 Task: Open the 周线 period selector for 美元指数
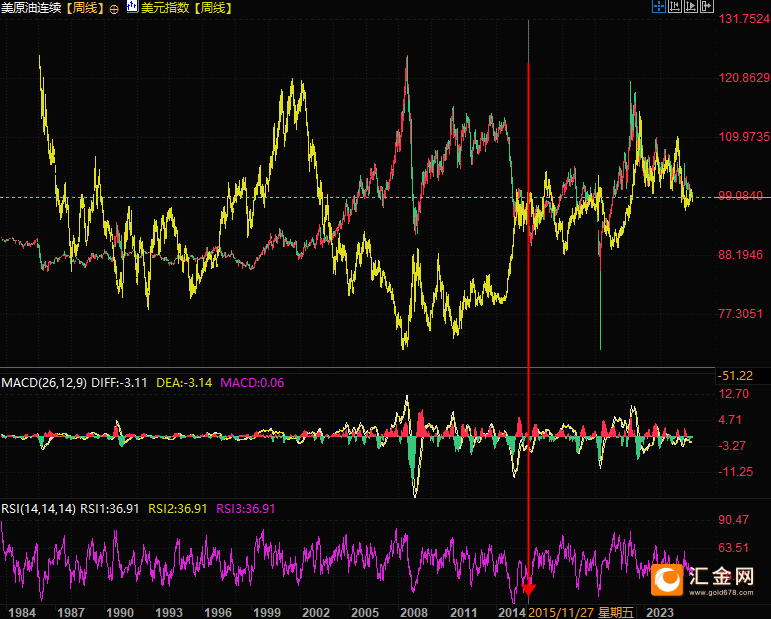pos(212,8)
